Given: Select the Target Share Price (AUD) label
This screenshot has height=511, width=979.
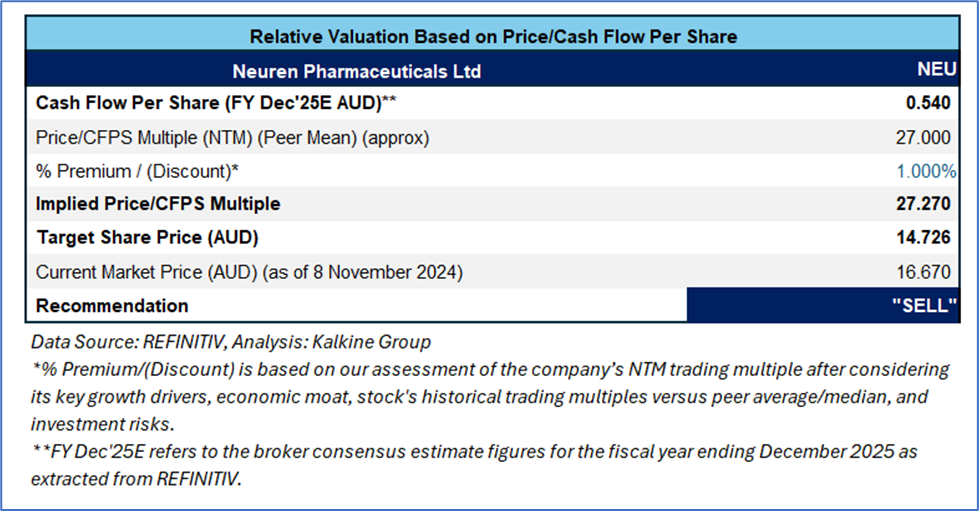Looking at the screenshot, I should click(147, 237).
